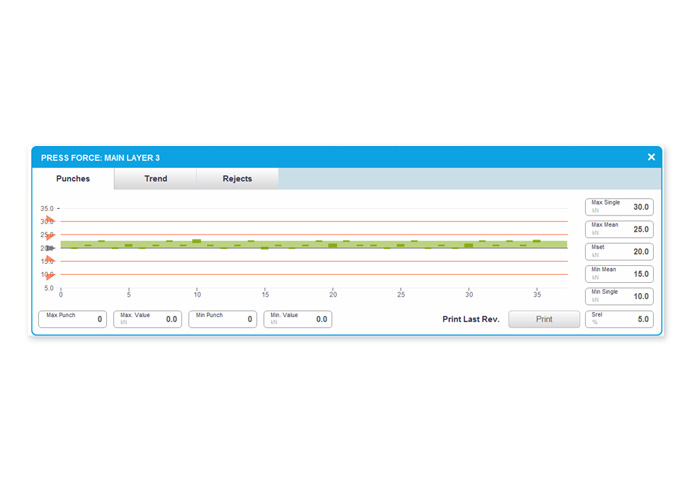Select the Min. Value kN field
This screenshot has width=685, height=480.
tap(298, 319)
